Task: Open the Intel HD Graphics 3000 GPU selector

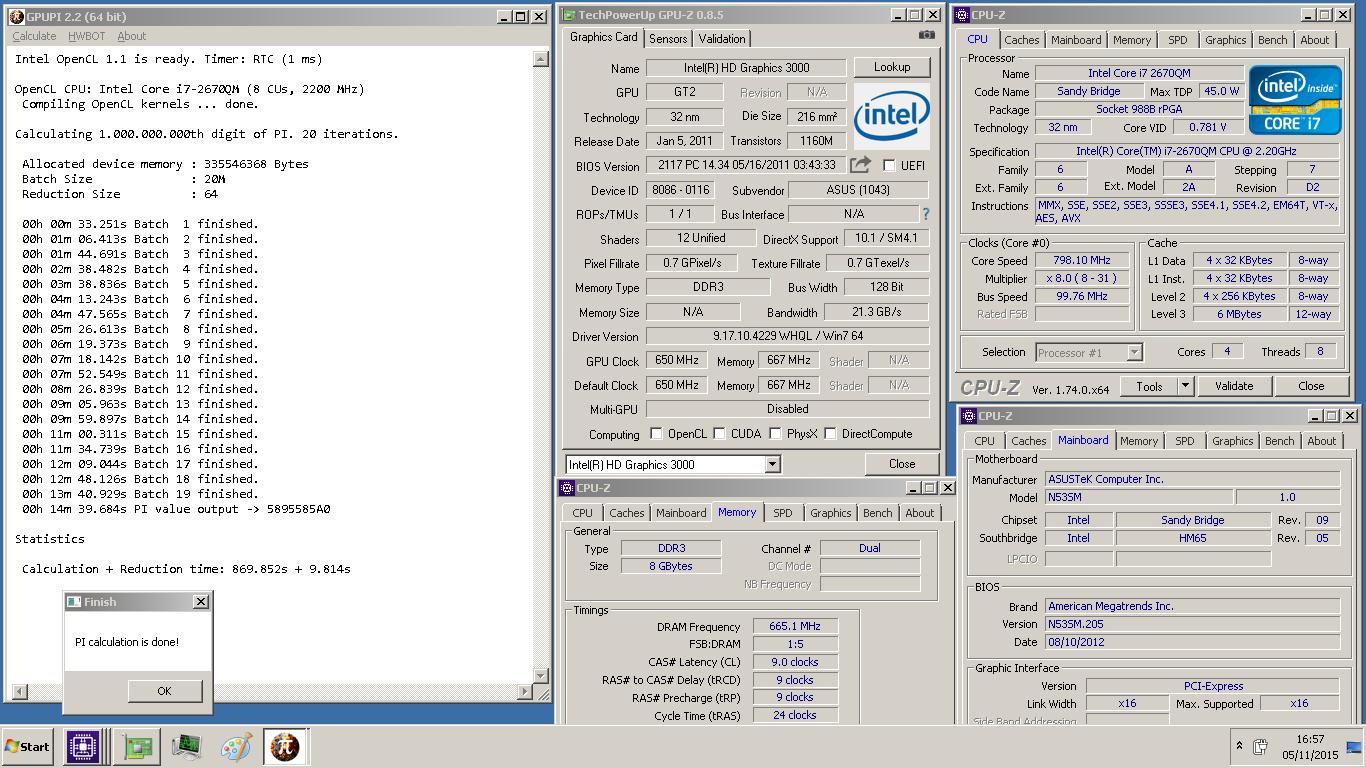Action: [x=673, y=464]
